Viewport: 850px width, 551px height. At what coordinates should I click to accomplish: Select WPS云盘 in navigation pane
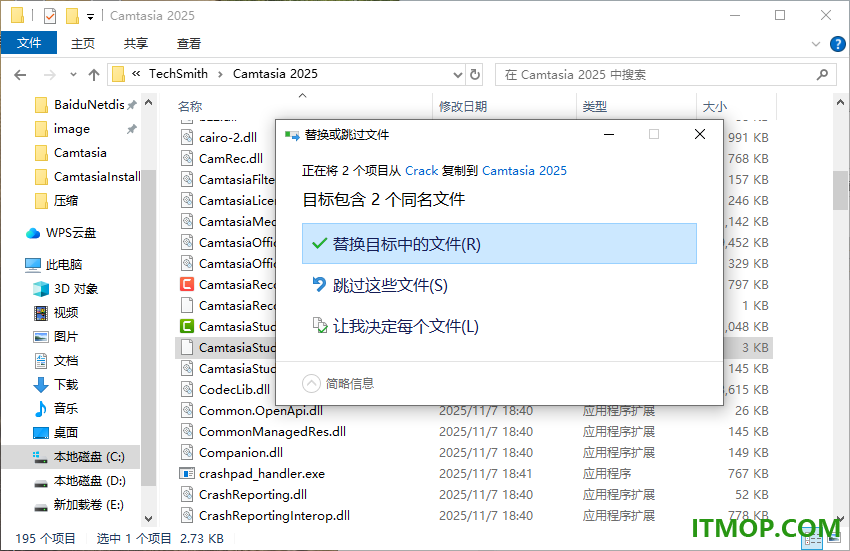tap(61, 233)
